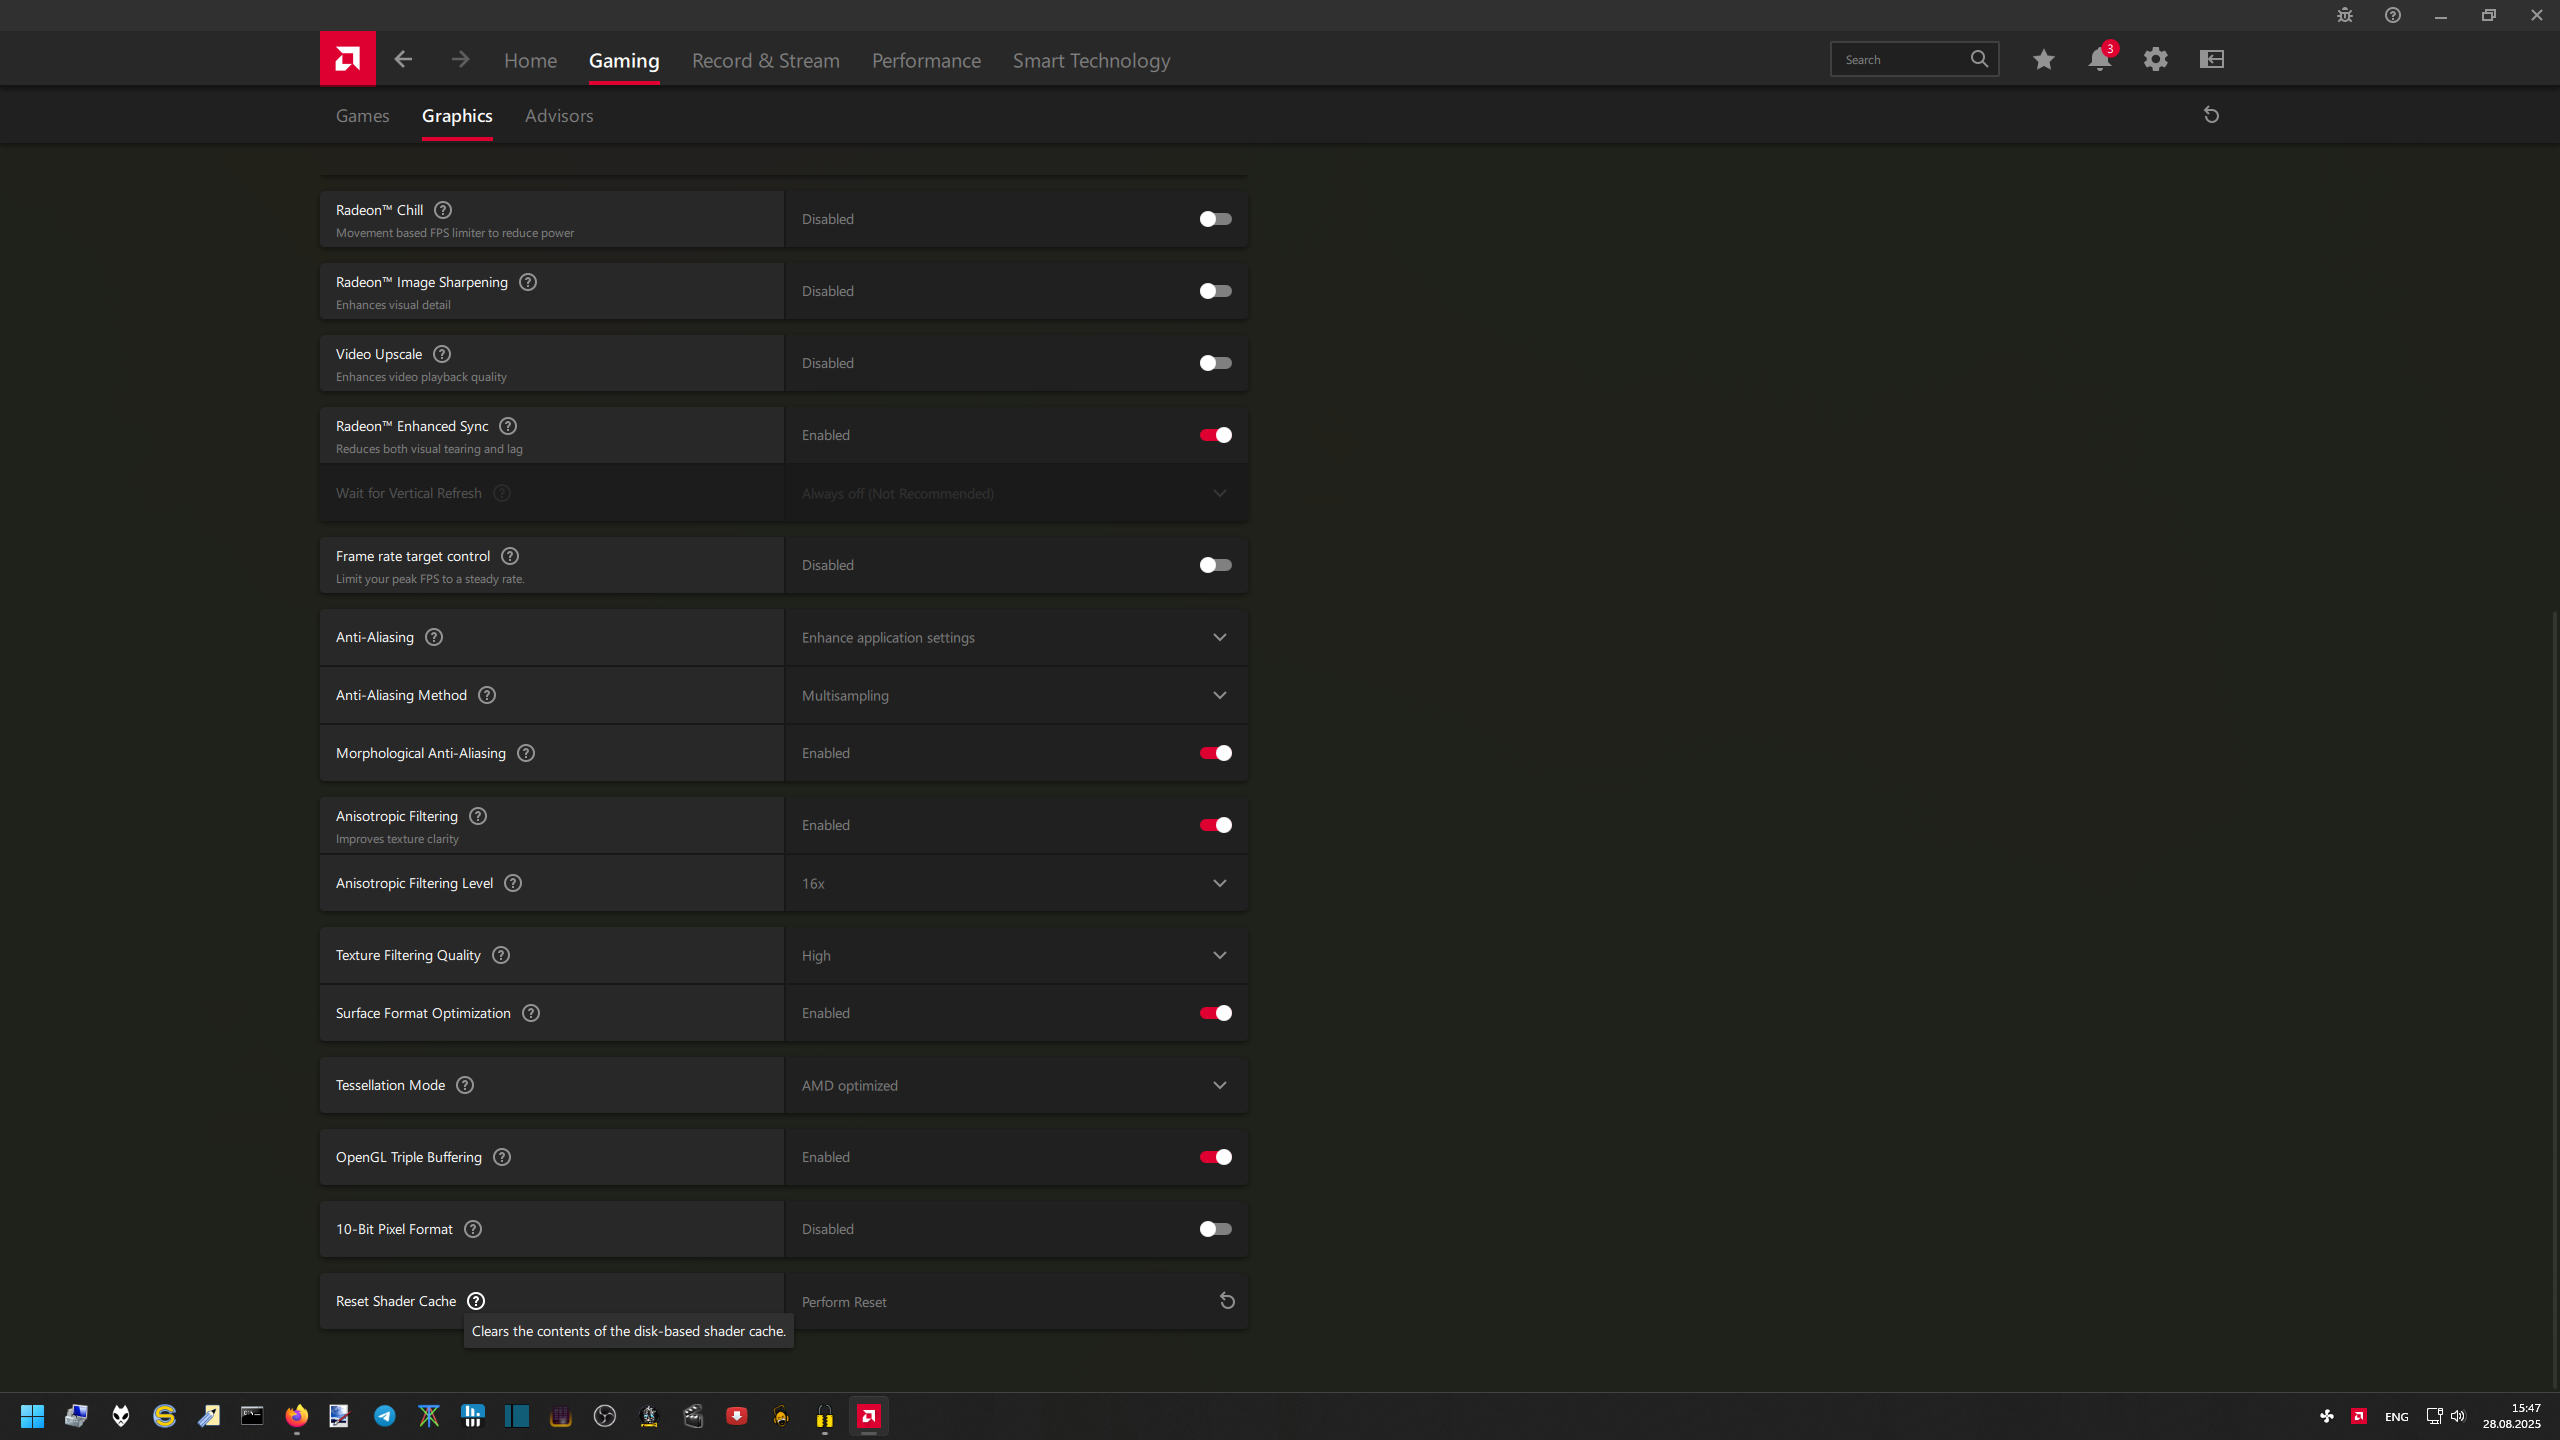Open the notifications bell icon
Image resolution: width=2560 pixels, height=1440 pixels.
[2099, 59]
